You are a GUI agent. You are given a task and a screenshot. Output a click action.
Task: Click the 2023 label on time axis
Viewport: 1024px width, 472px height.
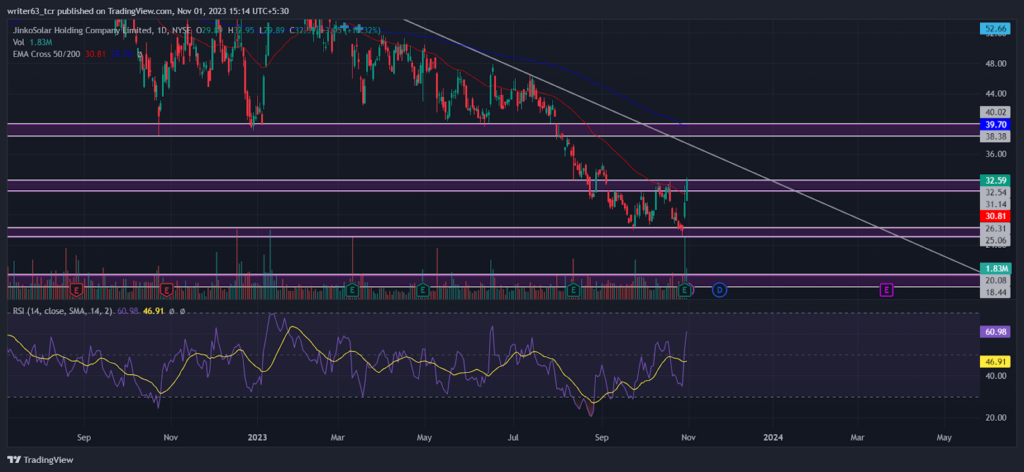click(258, 435)
